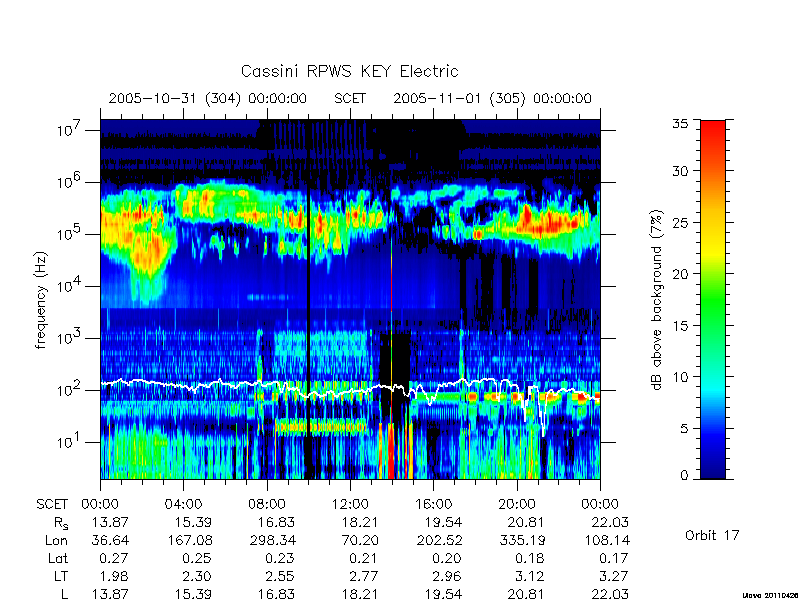Click the spectrogram plot area
Viewport: 800px width, 600px height.
(350, 299)
